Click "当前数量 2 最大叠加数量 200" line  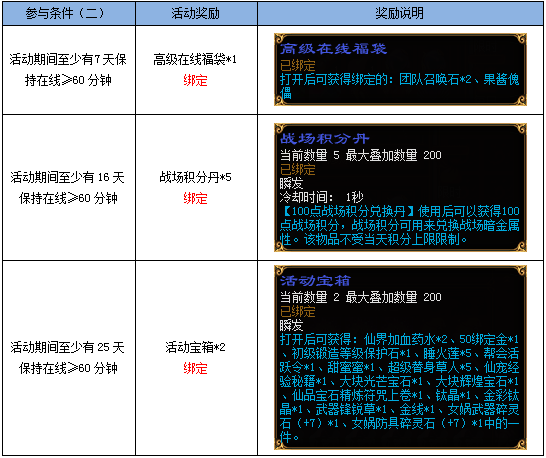(360, 297)
